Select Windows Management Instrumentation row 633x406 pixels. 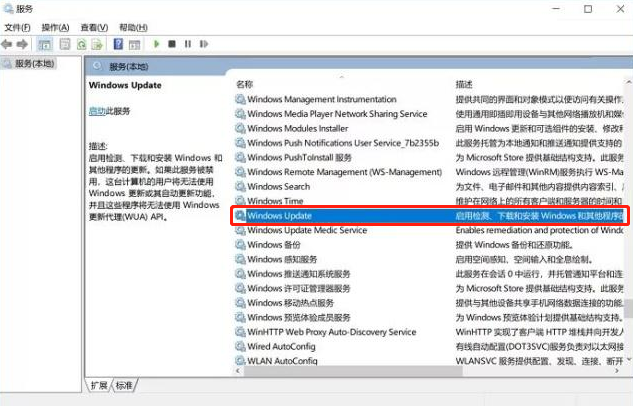pos(430,99)
